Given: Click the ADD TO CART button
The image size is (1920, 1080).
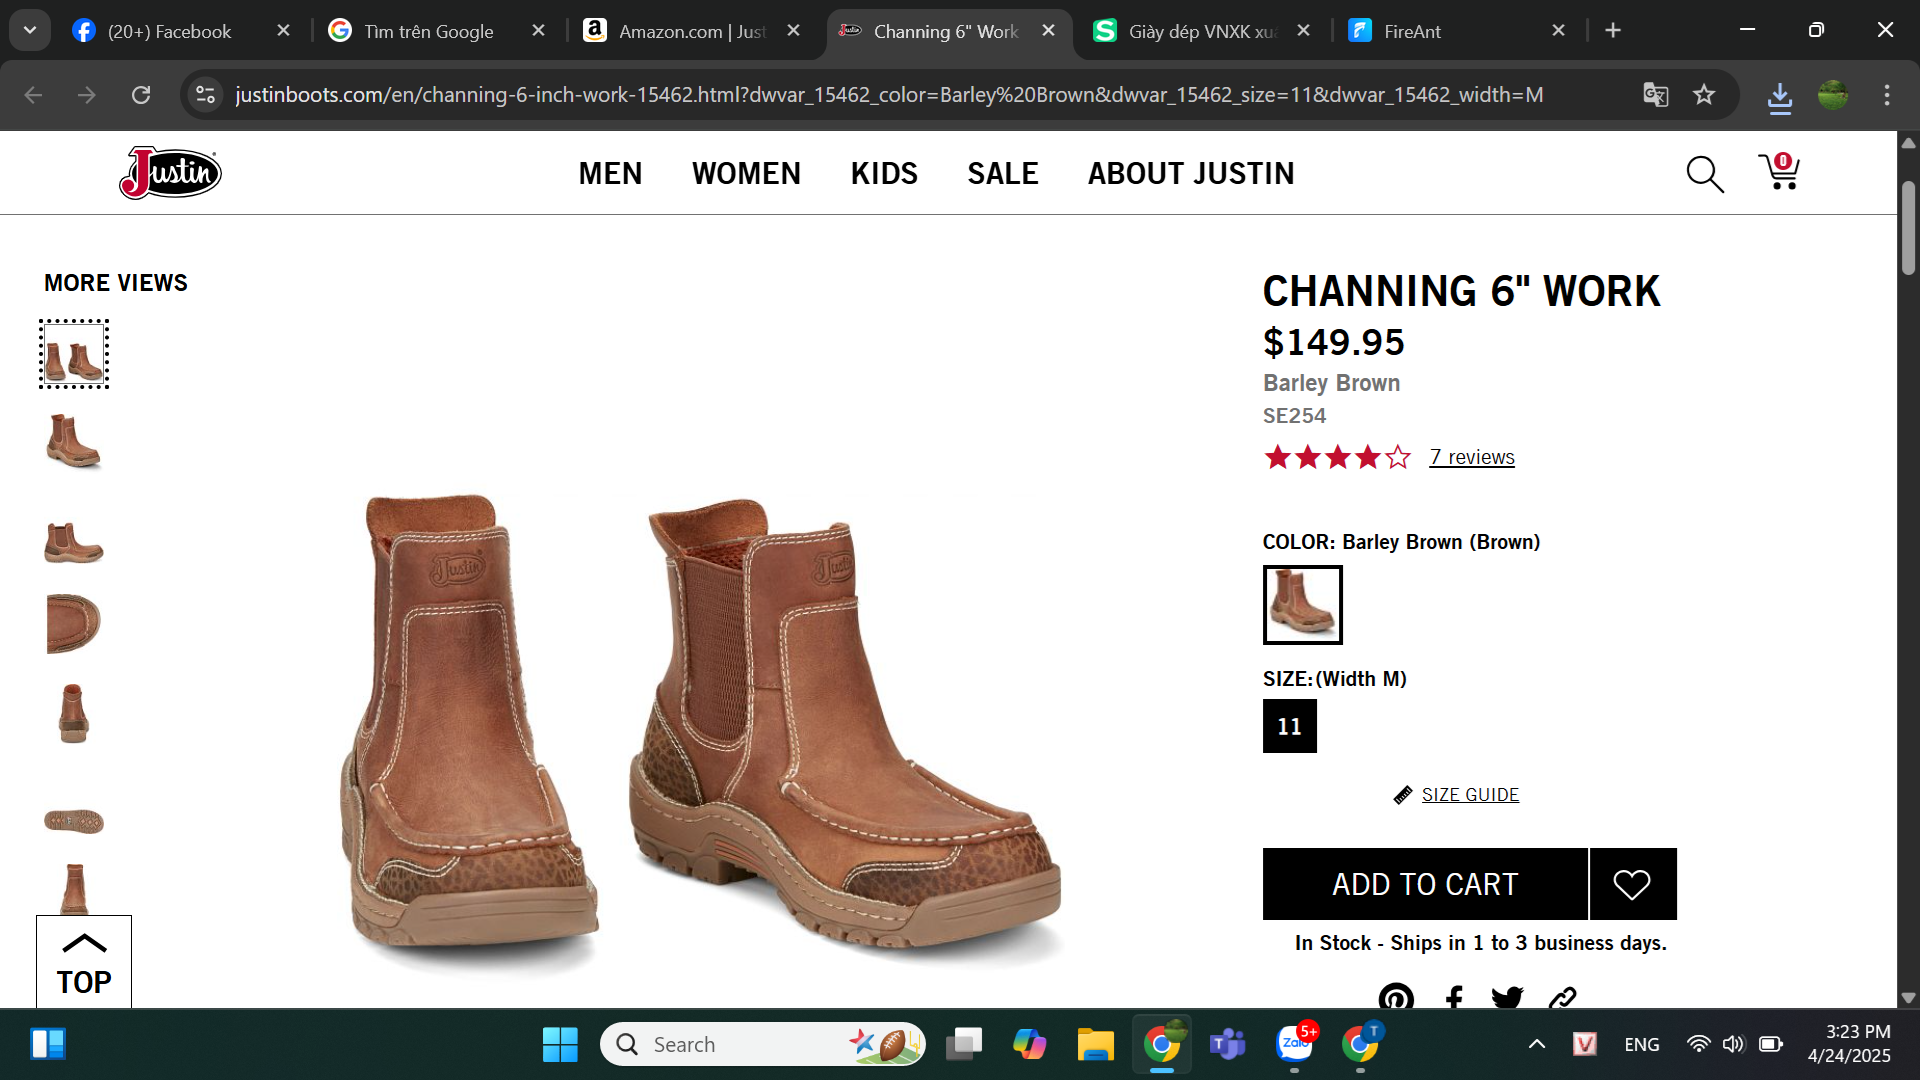Looking at the screenshot, I should pyautogui.click(x=1424, y=884).
